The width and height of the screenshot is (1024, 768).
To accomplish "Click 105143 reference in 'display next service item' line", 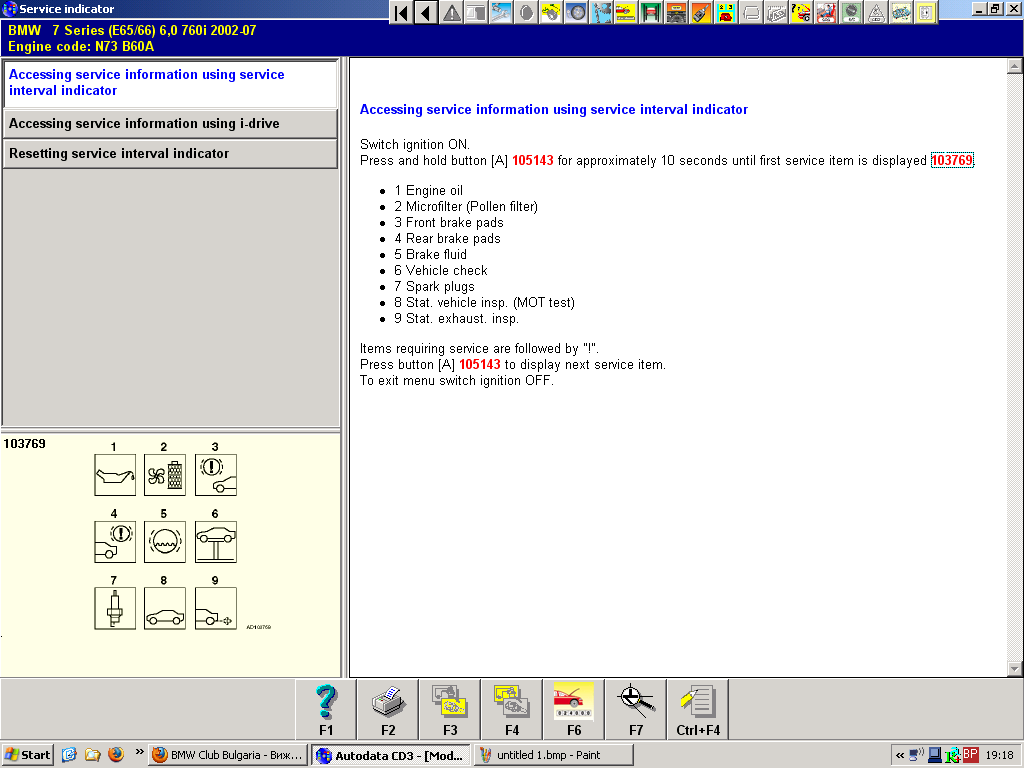I will (x=479, y=364).
